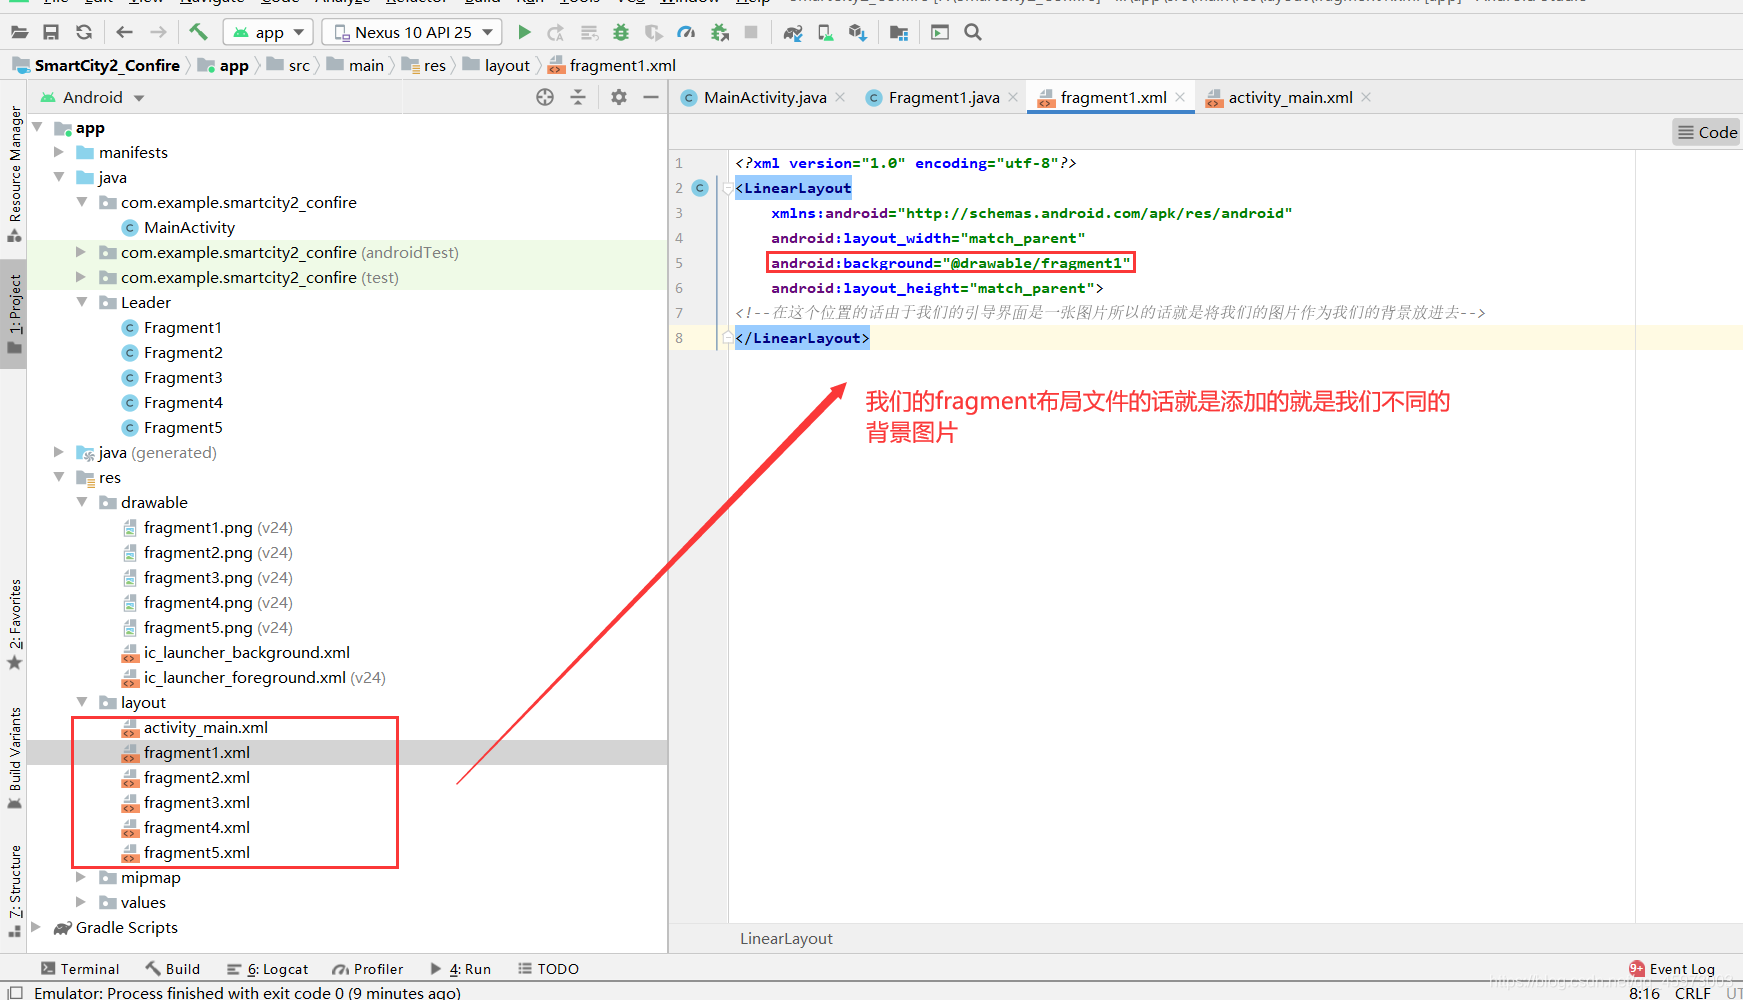The width and height of the screenshot is (1743, 1000).
Task: Click the Debug app bug icon
Action: (621, 32)
